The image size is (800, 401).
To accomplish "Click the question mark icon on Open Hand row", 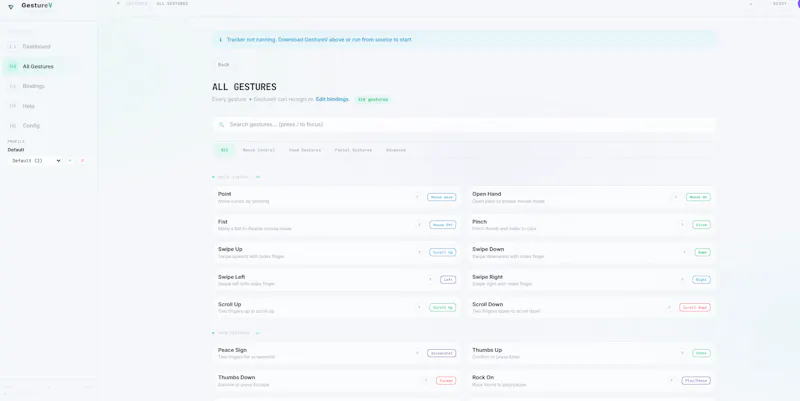I will (676, 197).
